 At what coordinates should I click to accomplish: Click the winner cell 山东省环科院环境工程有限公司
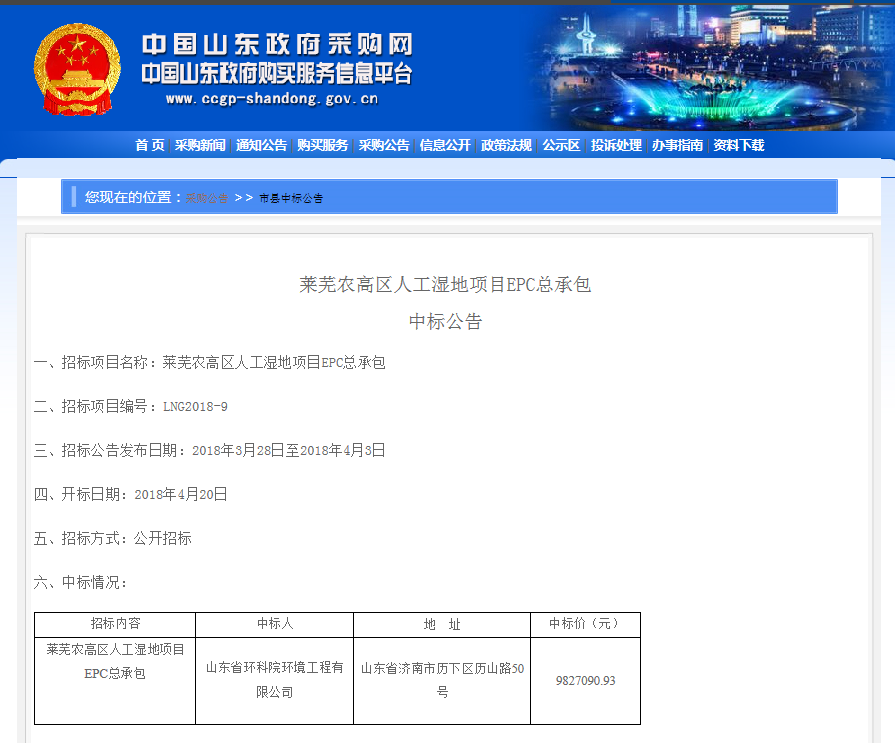275,680
